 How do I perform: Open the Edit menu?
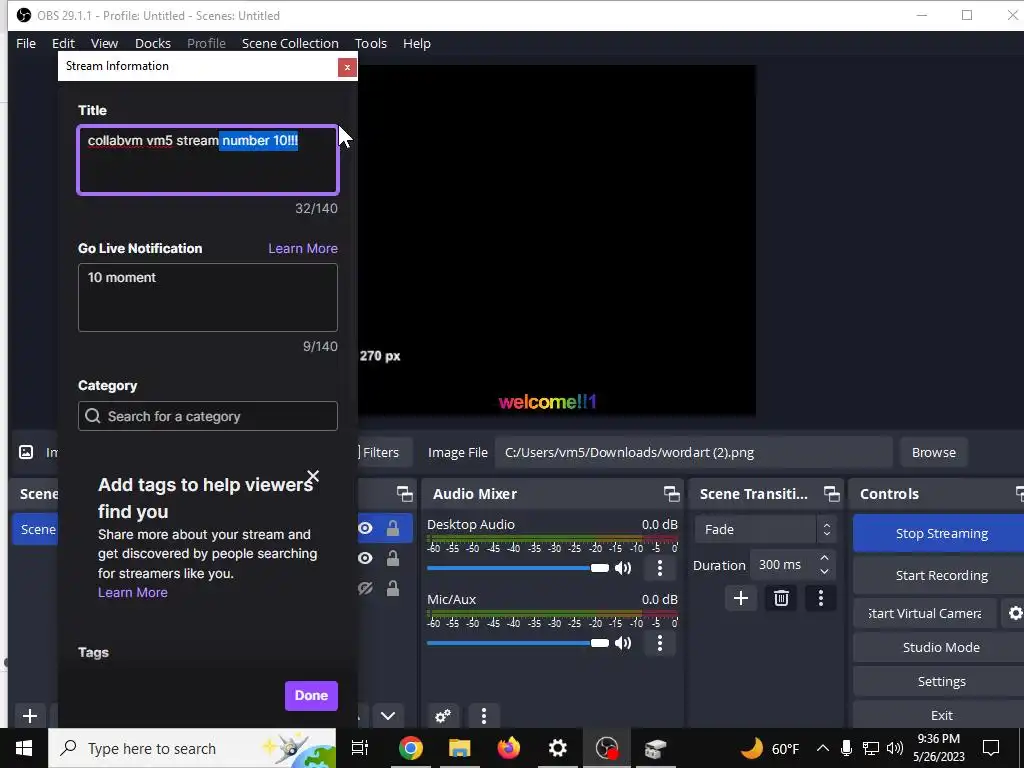[x=63, y=43]
